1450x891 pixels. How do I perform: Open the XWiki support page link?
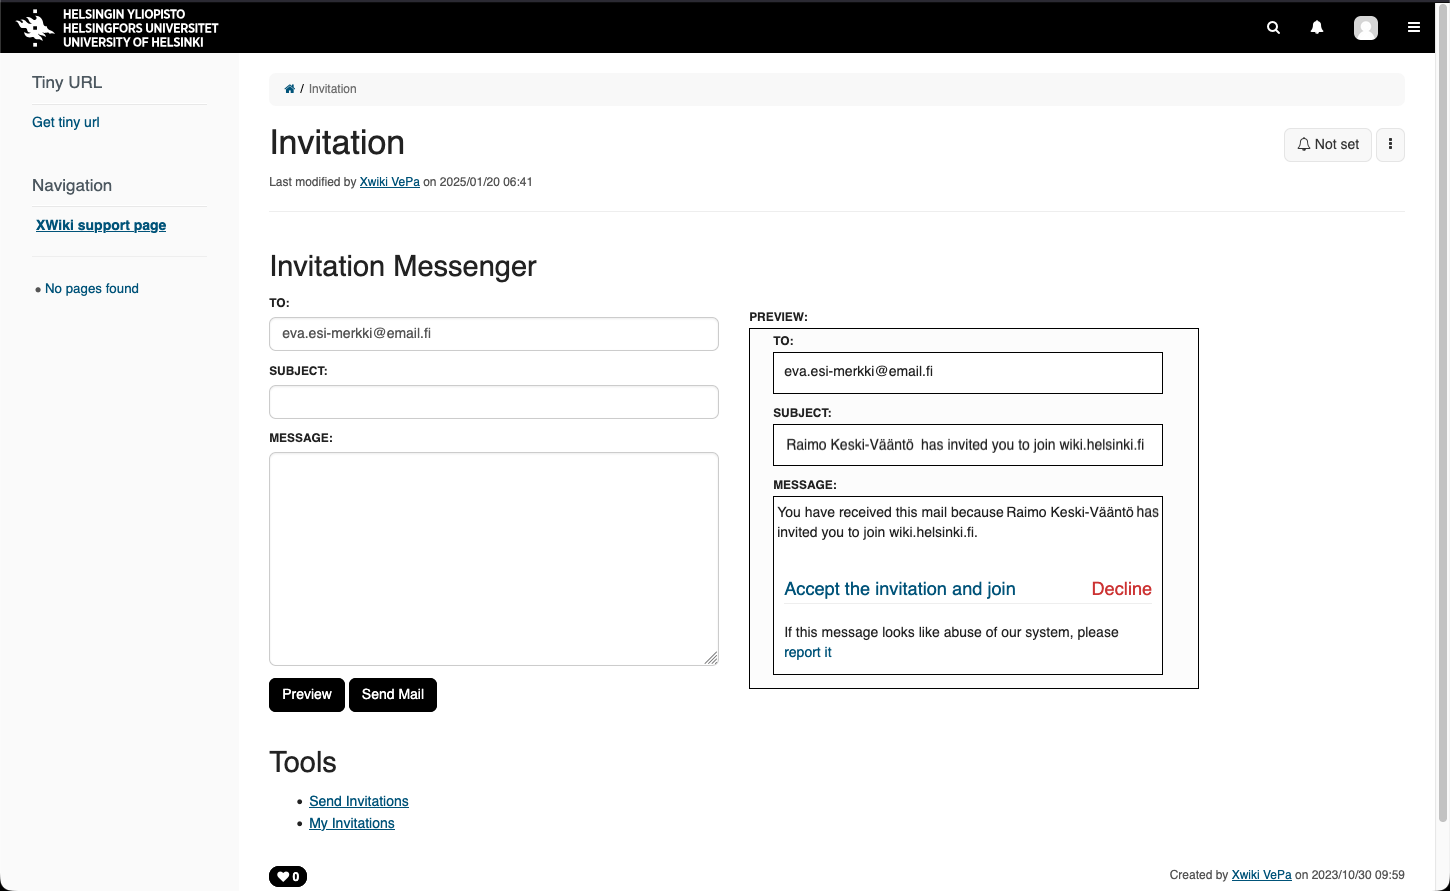[101, 225]
